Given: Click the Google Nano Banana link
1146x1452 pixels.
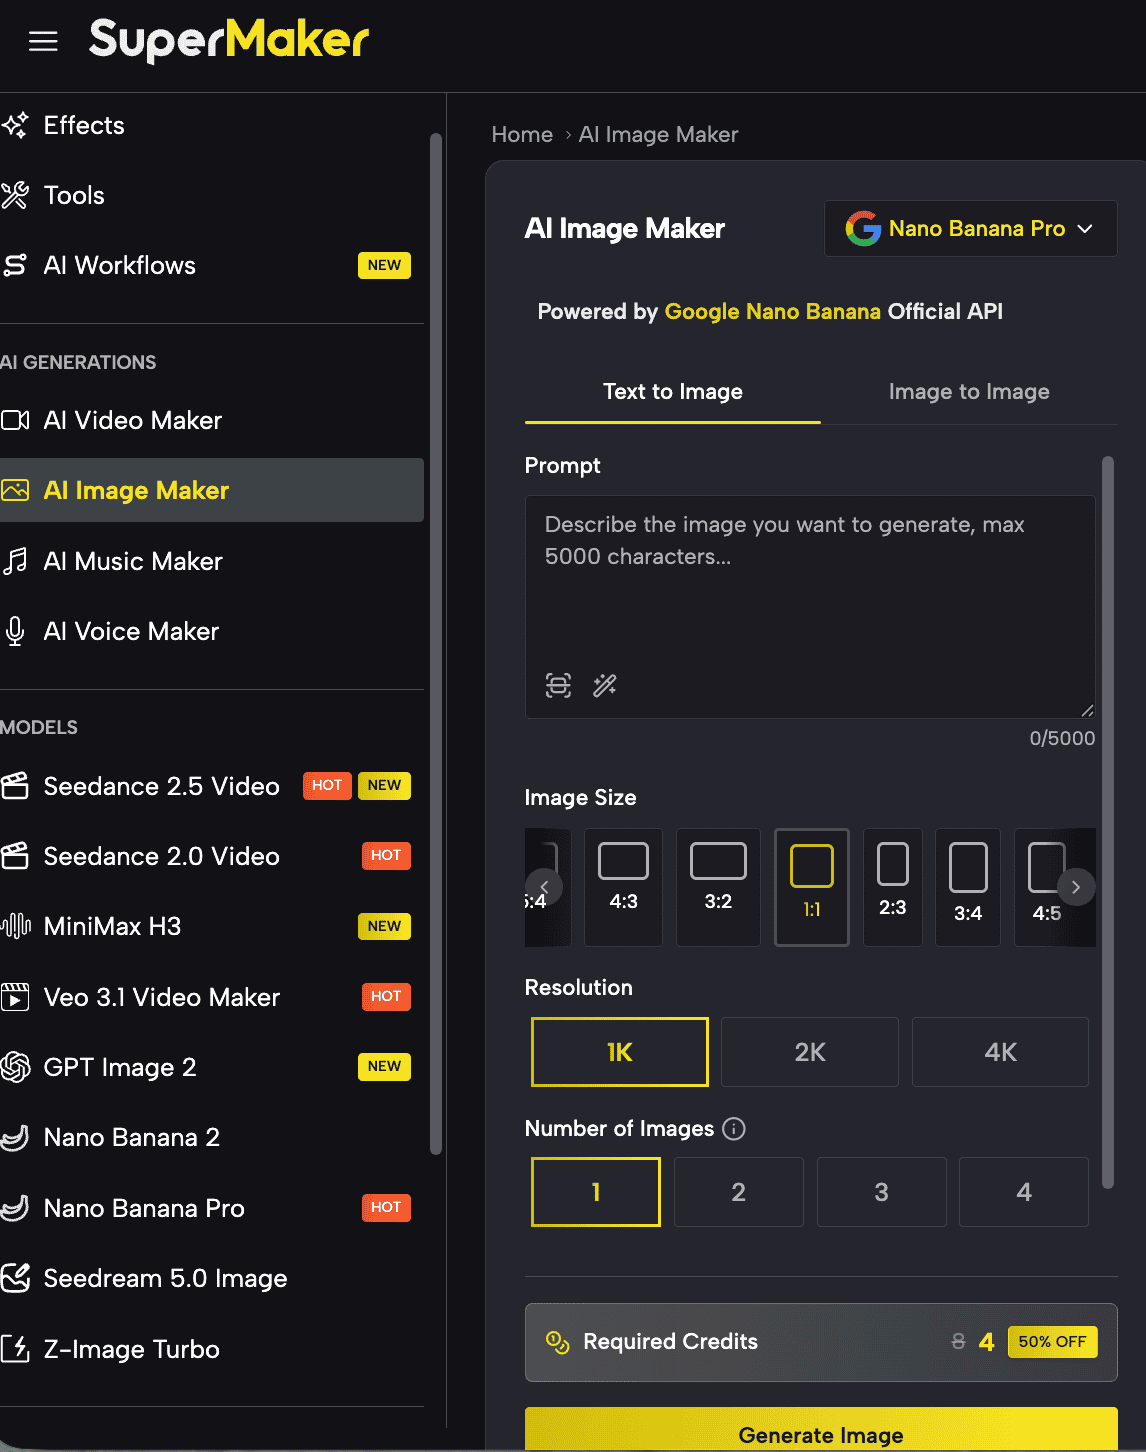Looking at the screenshot, I should (x=772, y=311).
